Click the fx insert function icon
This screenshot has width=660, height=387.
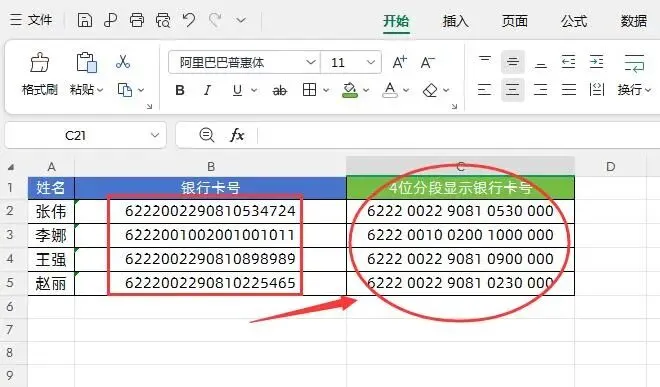click(237, 135)
